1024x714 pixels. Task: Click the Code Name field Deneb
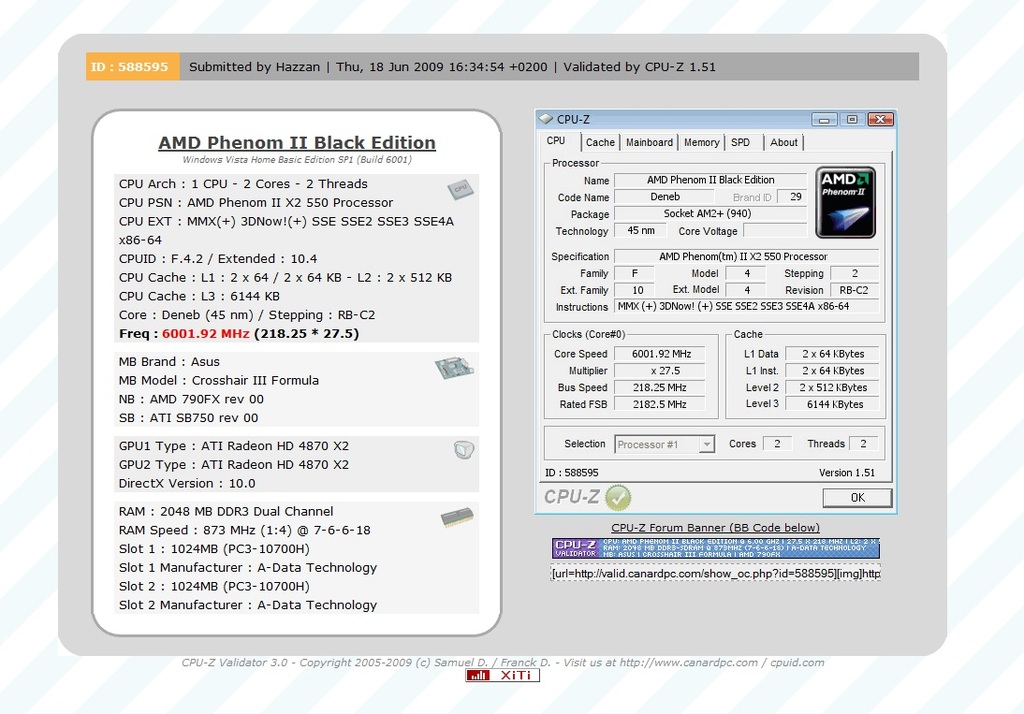(x=664, y=197)
